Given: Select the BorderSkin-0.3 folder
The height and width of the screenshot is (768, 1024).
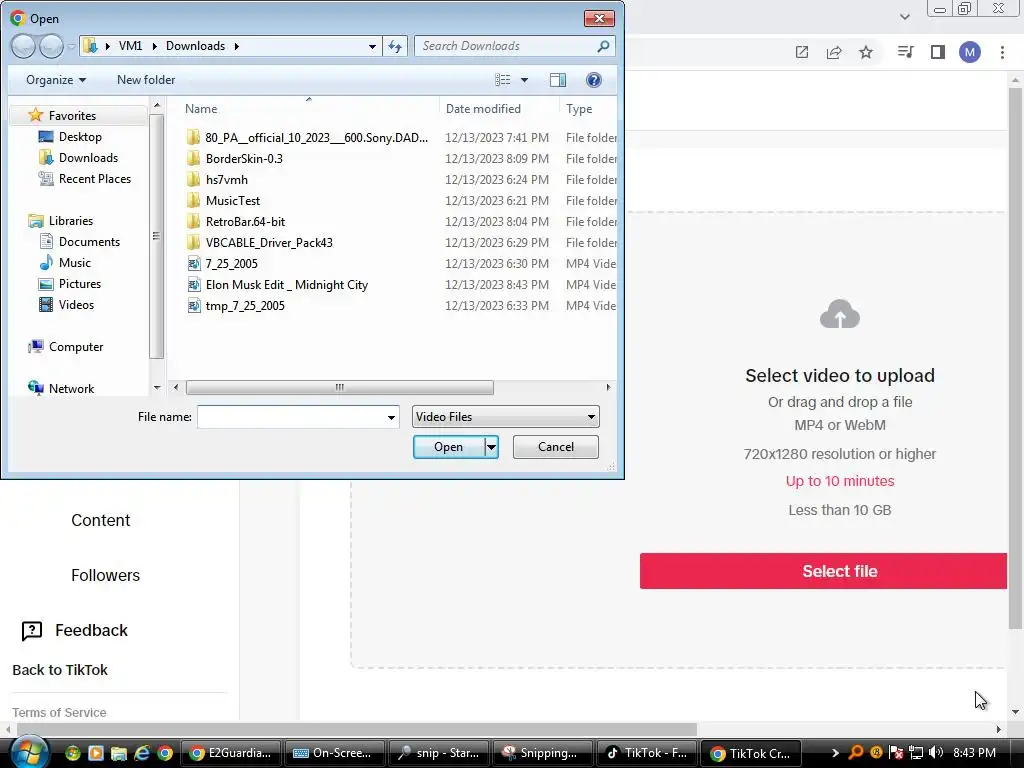Looking at the screenshot, I should coord(244,159).
